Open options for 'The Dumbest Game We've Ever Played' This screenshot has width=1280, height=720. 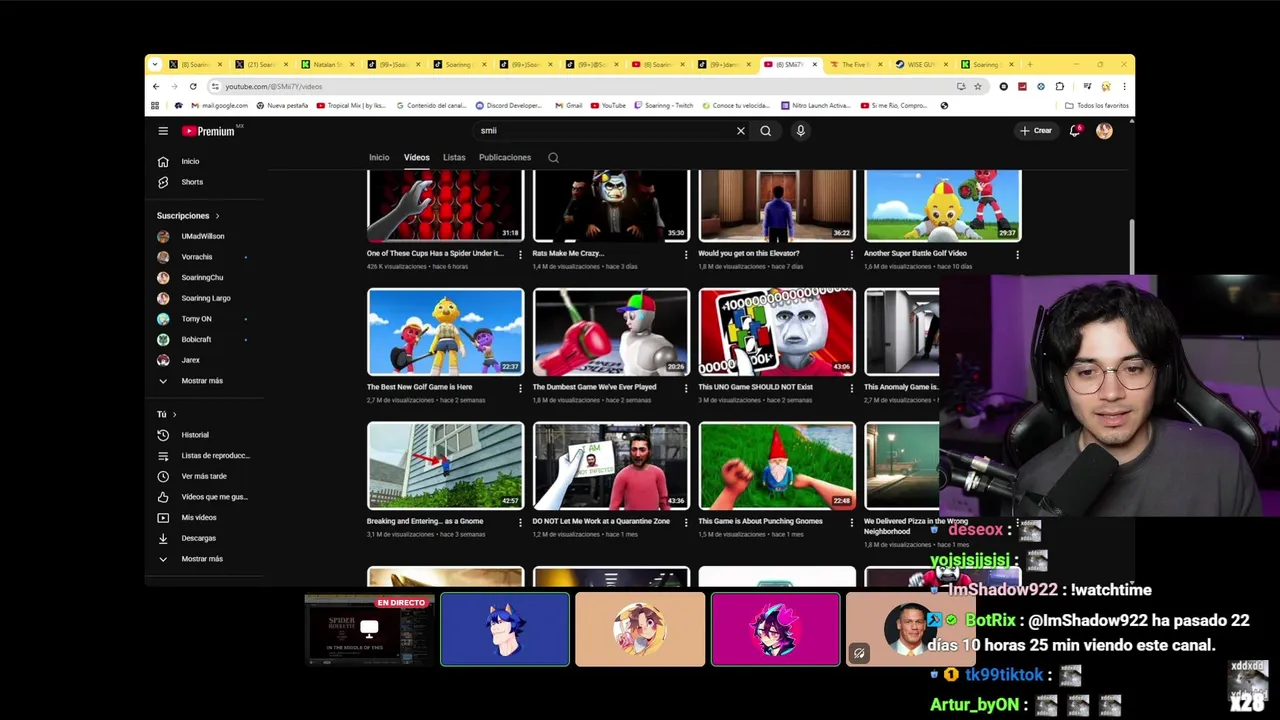click(686, 388)
